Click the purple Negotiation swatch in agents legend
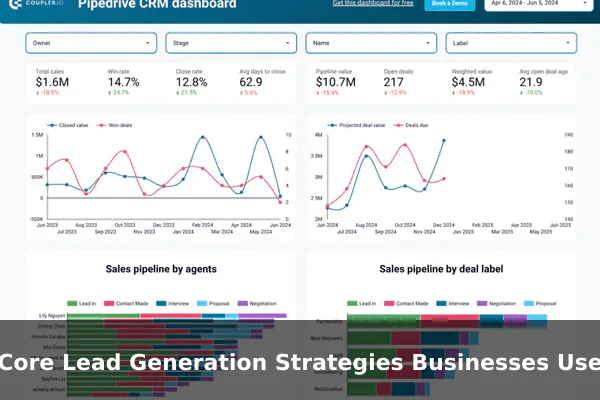This screenshot has height=400, width=600. pyautogui.click(x=243, y=303)
